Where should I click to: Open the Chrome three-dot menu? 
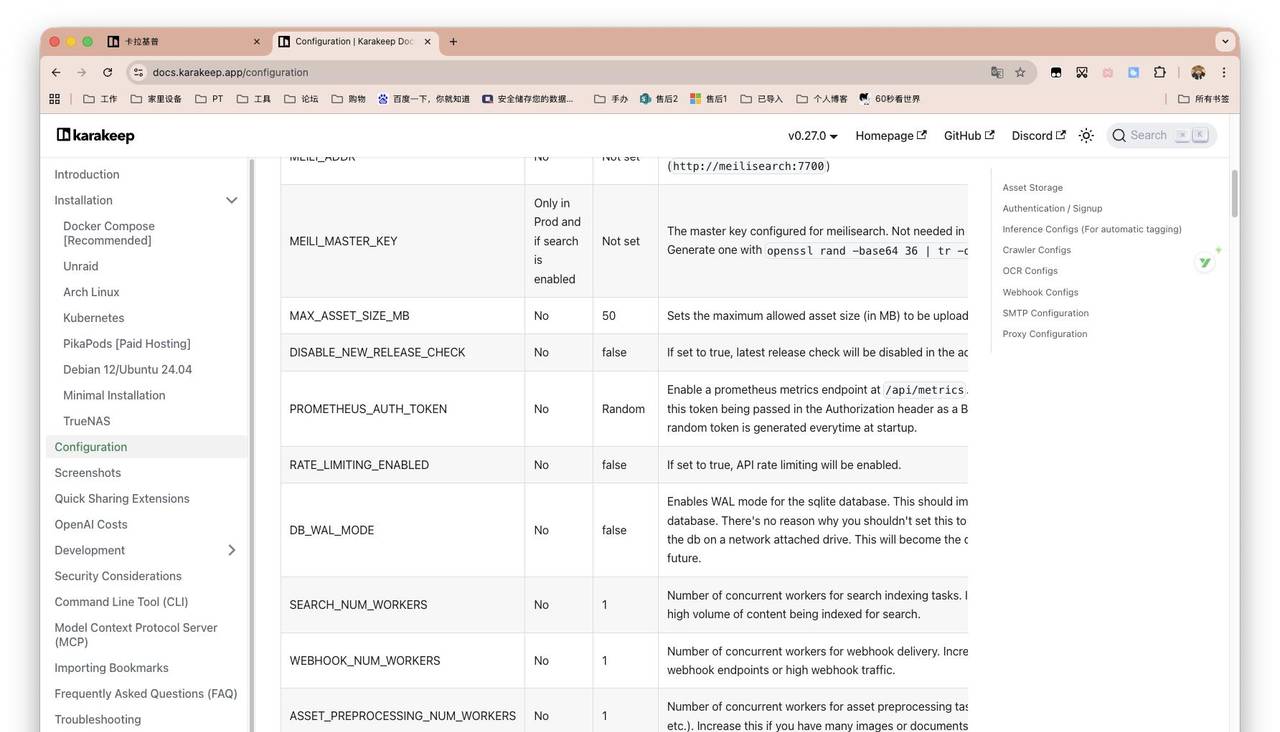pos(1224,72)
